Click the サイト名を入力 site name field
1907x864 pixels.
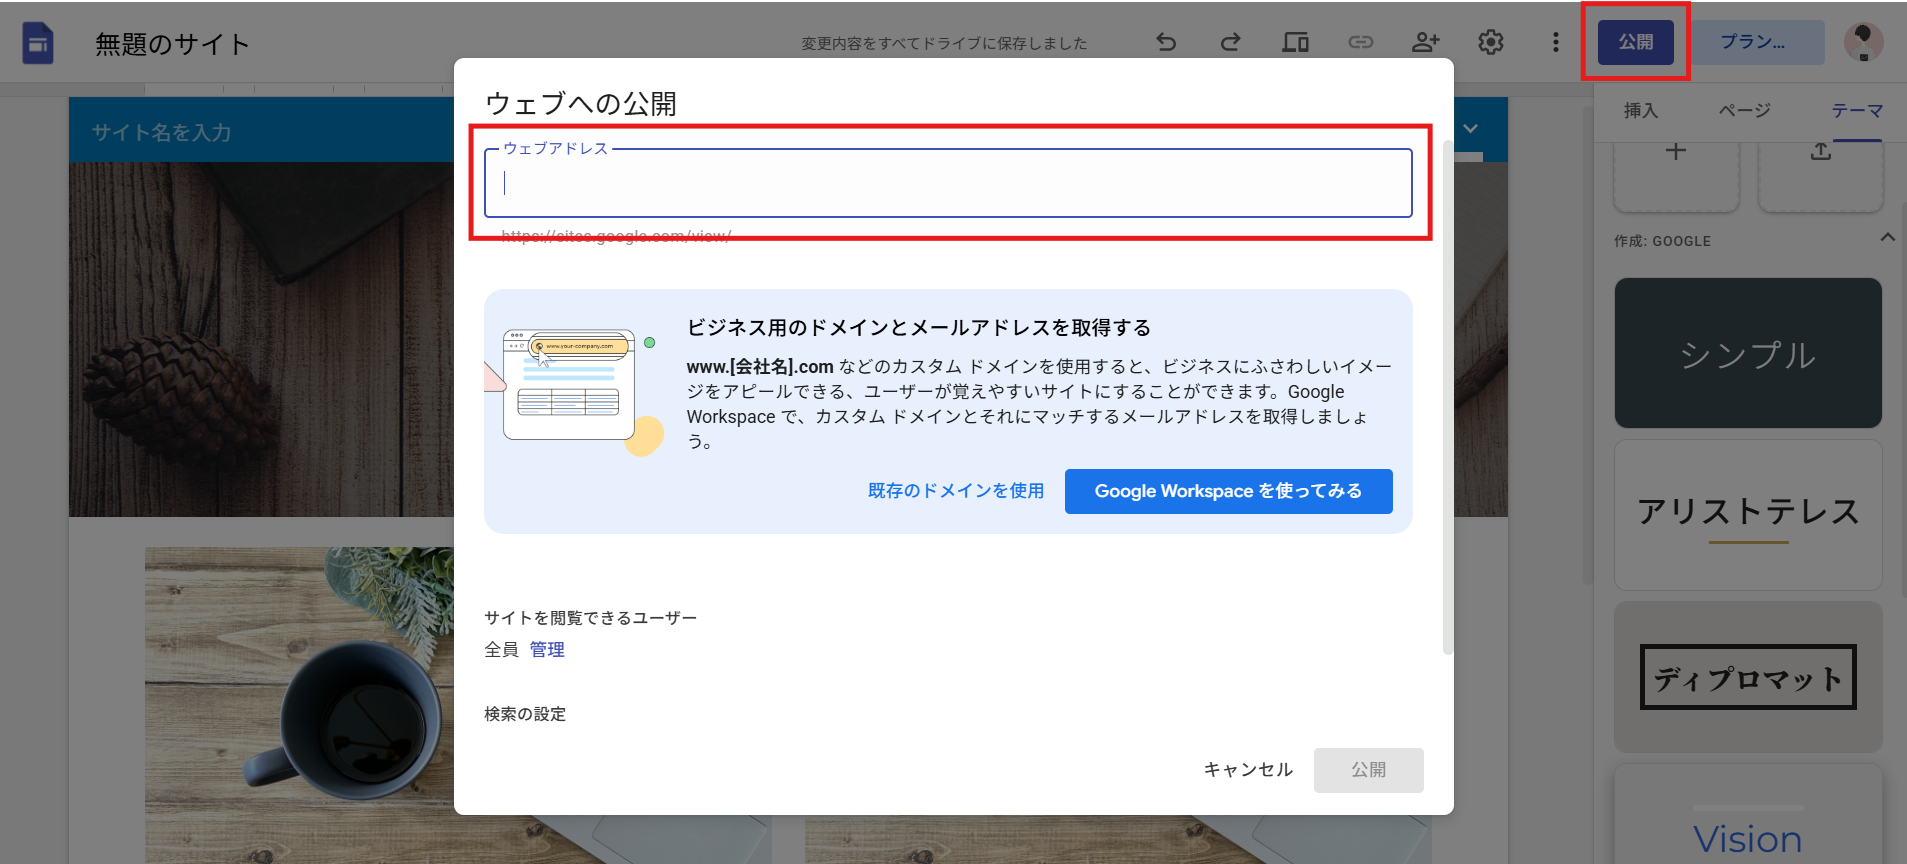(162, 133)
